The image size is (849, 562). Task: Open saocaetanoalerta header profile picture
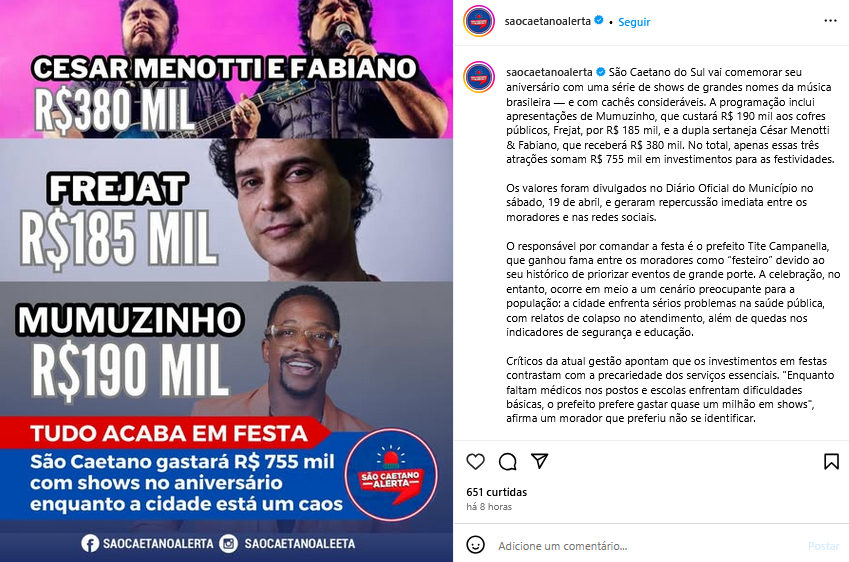tap(479, 22)
